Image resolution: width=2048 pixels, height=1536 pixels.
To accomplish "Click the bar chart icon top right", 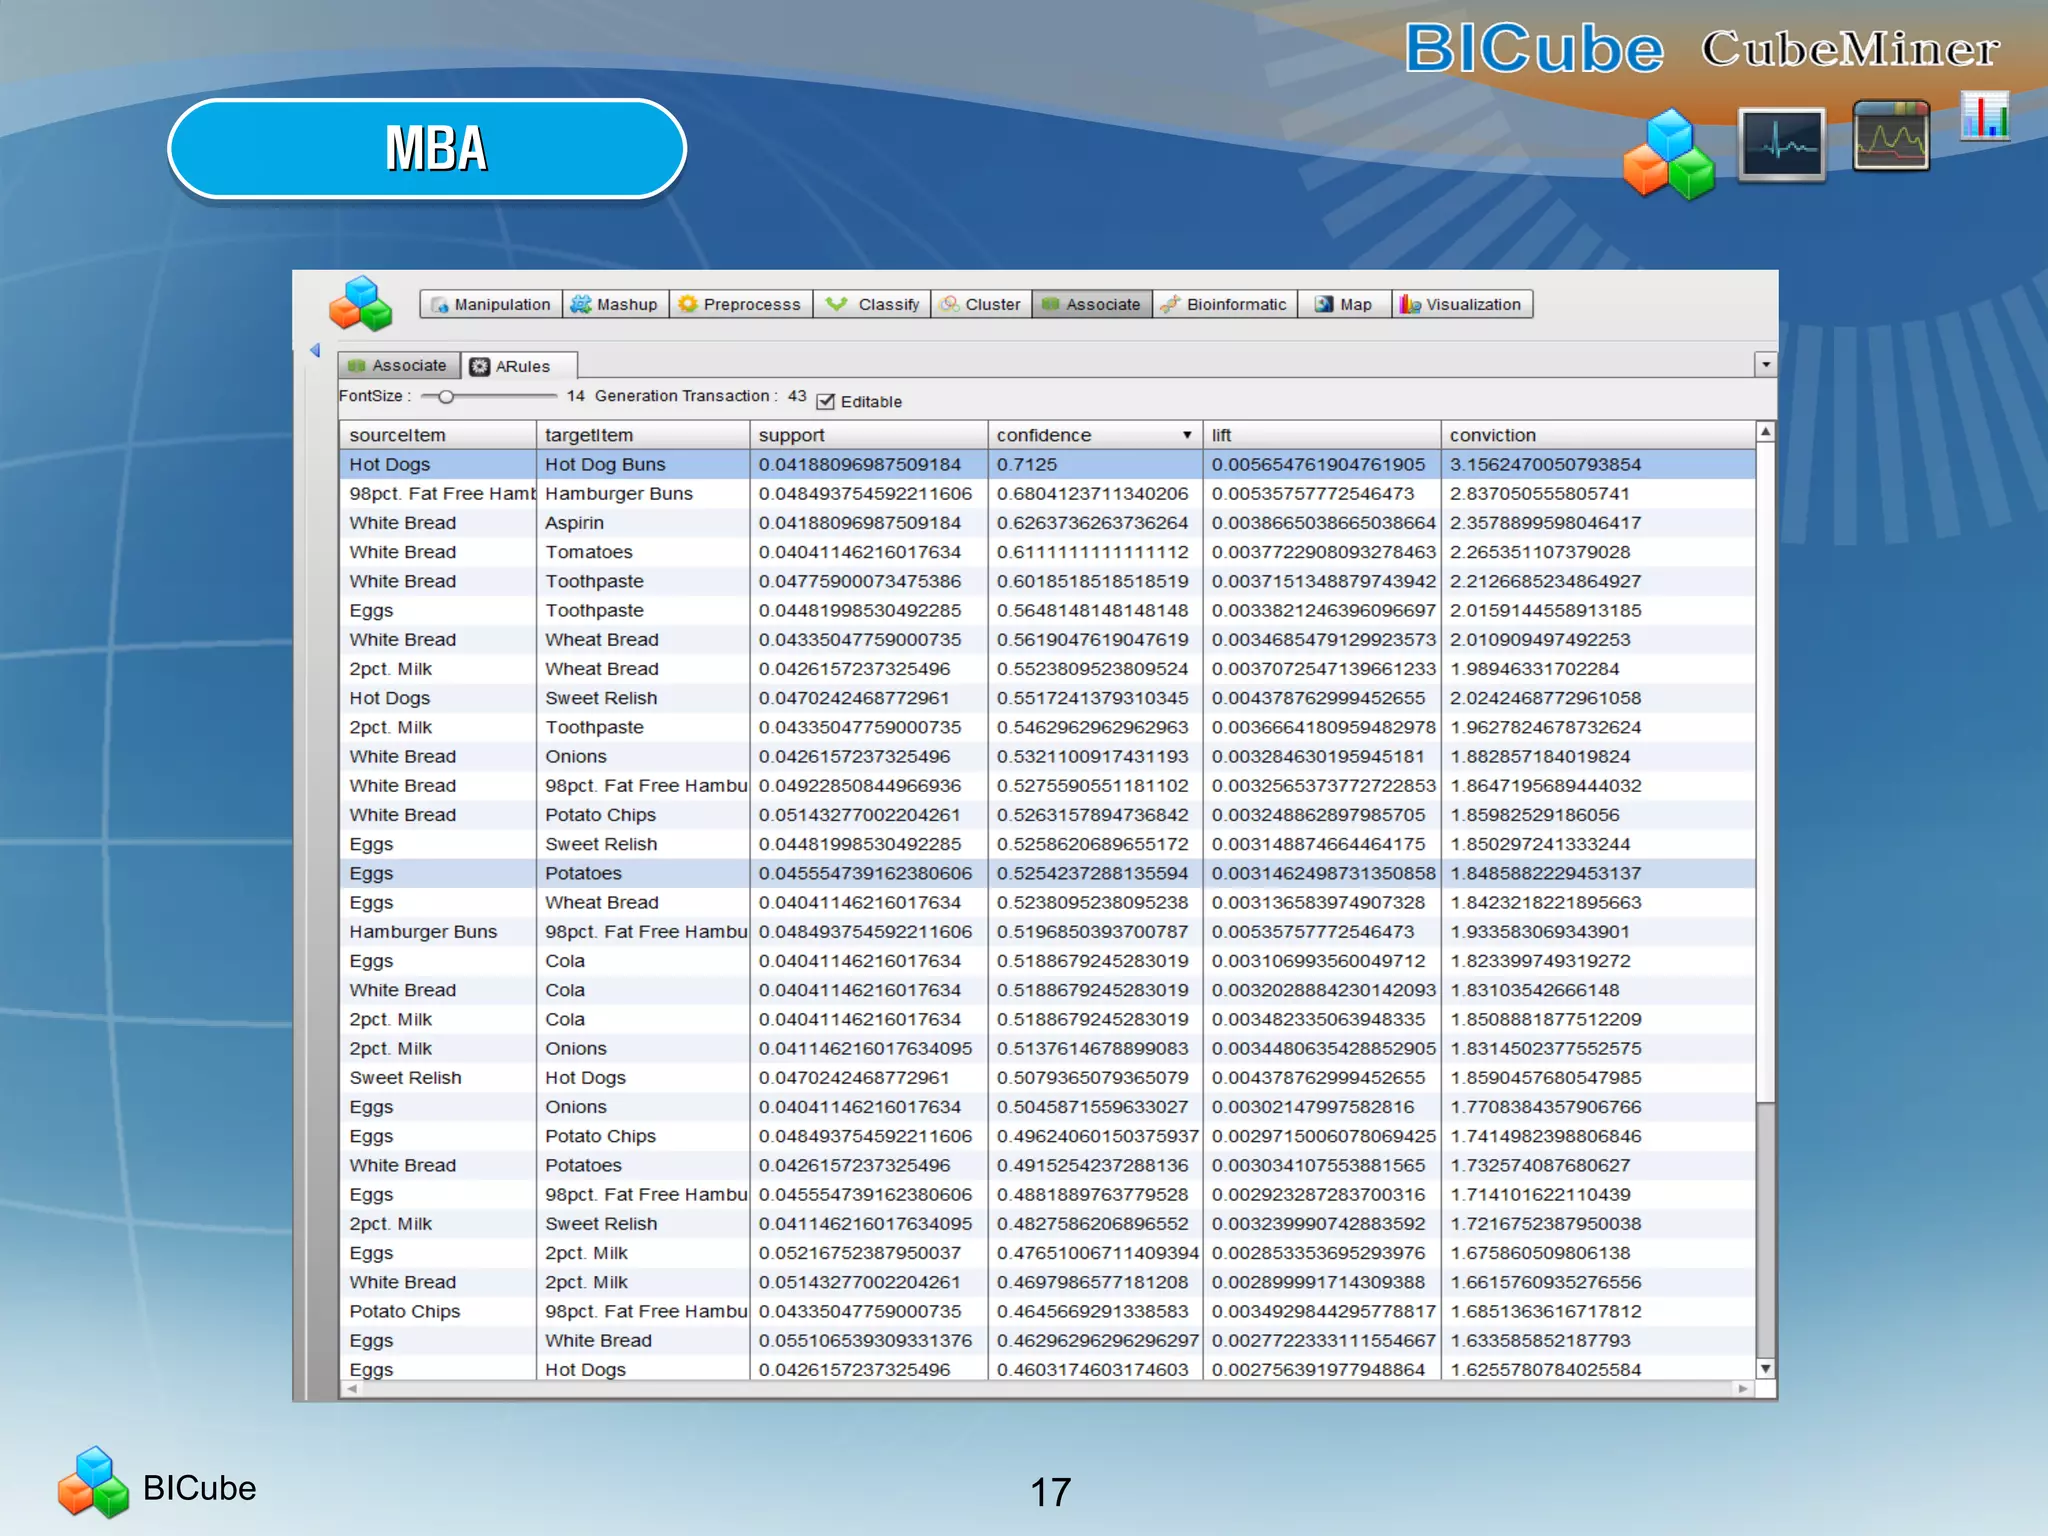I will [1985, 116].
